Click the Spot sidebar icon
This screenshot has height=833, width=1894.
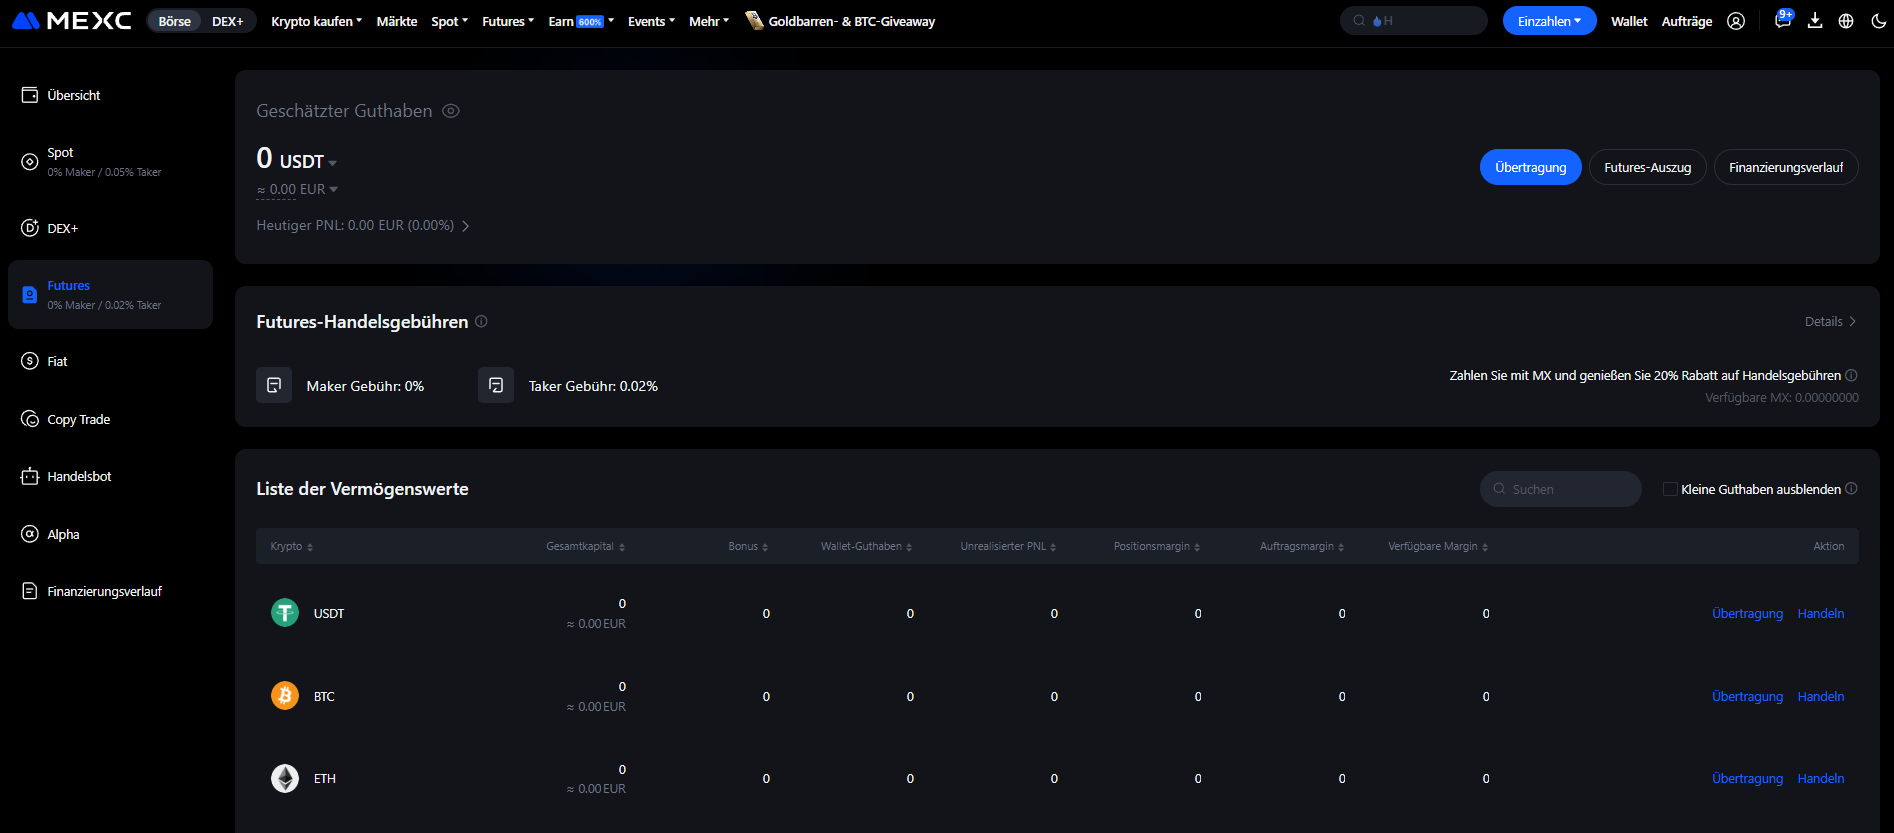tap(30, 162)
